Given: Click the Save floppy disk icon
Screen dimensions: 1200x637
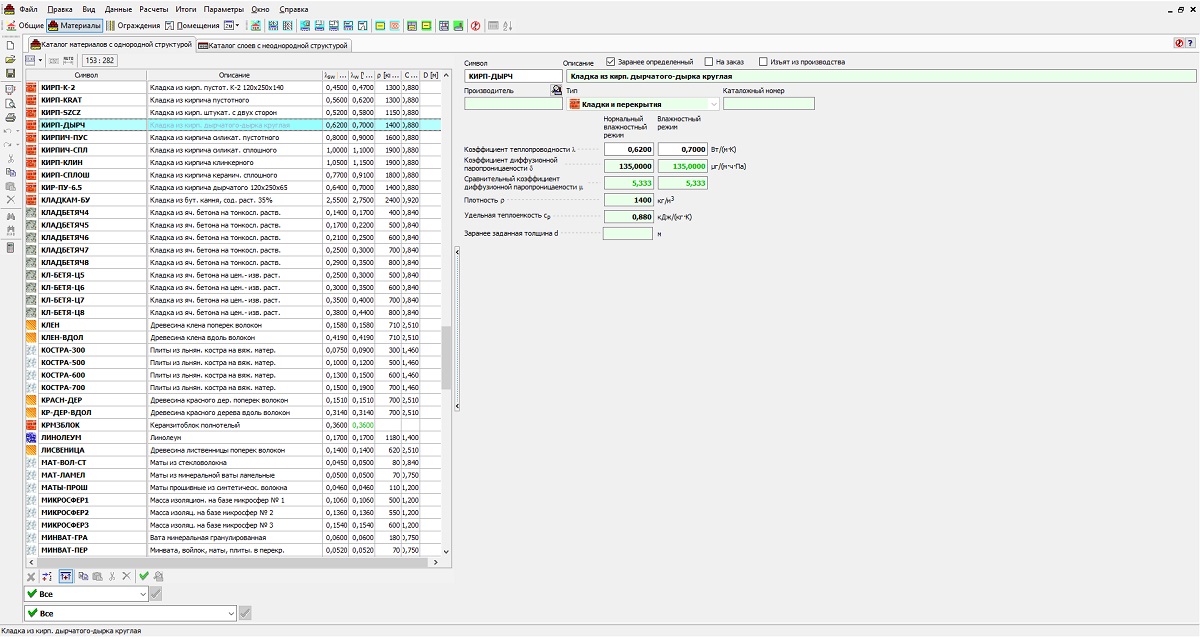Looking at the screenshot, I should (x=10, y=73).
